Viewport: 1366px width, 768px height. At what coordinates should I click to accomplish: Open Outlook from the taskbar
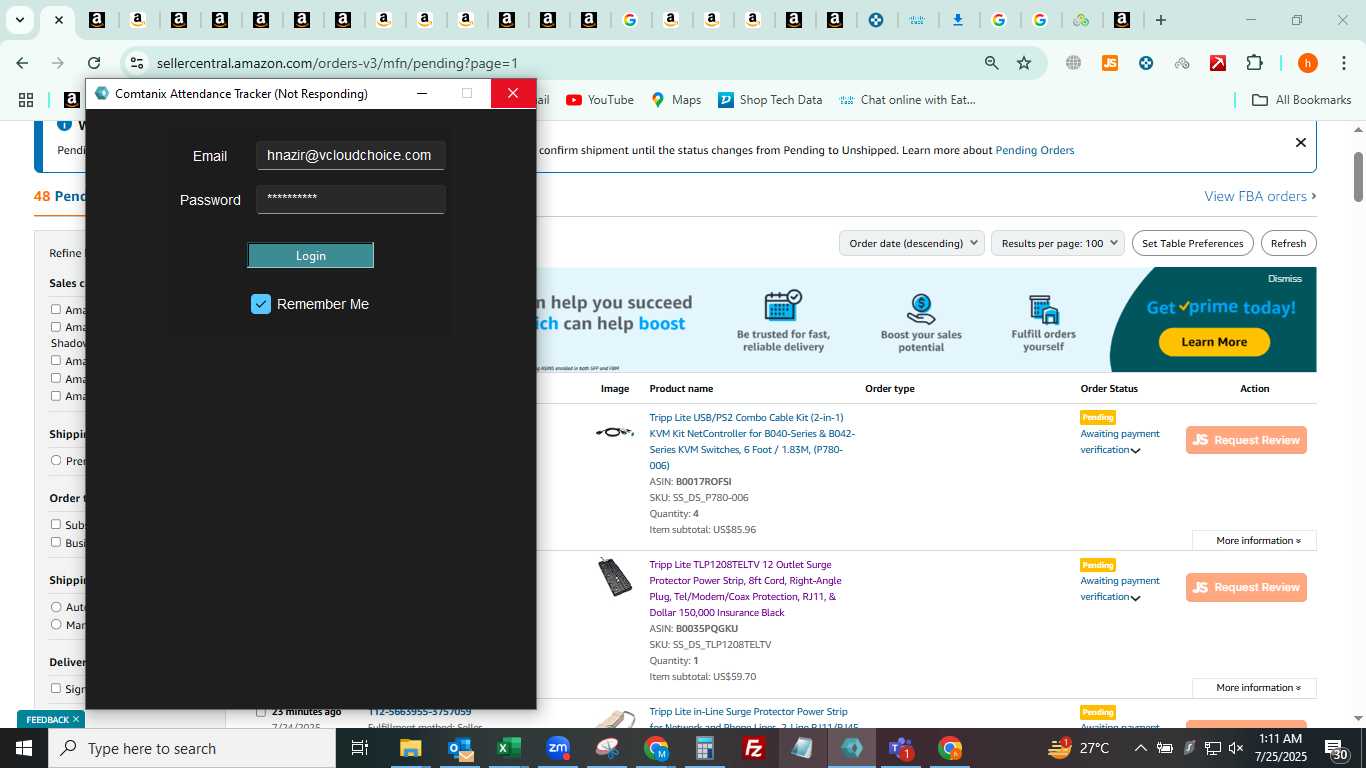(x=460, y=748)
